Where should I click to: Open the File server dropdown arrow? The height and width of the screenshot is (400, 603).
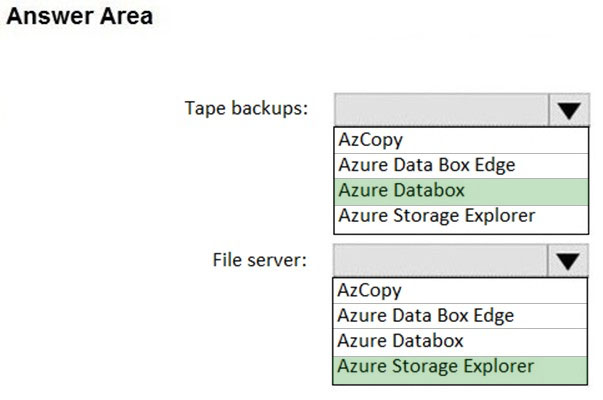click(x=568, y=261)
